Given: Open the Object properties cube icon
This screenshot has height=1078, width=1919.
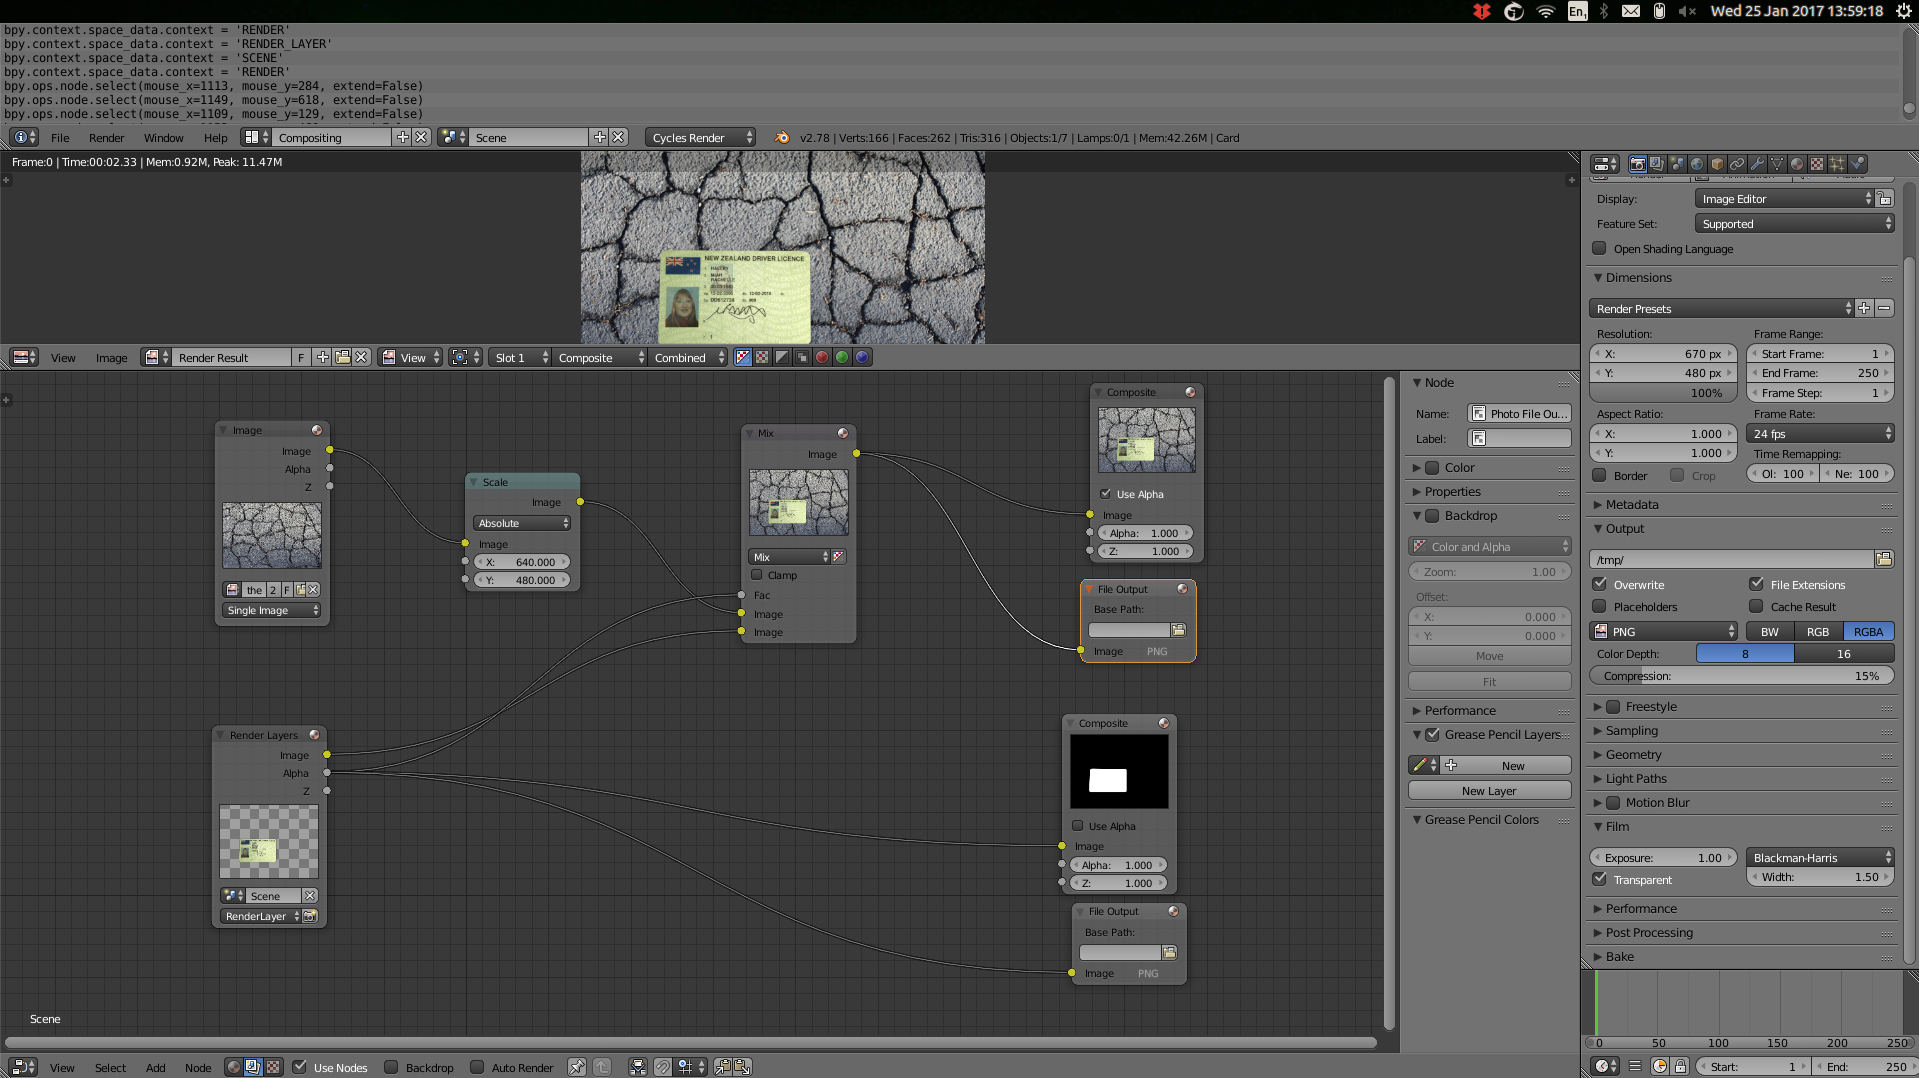Looking at the screenshot, I should click(1717, 164).
